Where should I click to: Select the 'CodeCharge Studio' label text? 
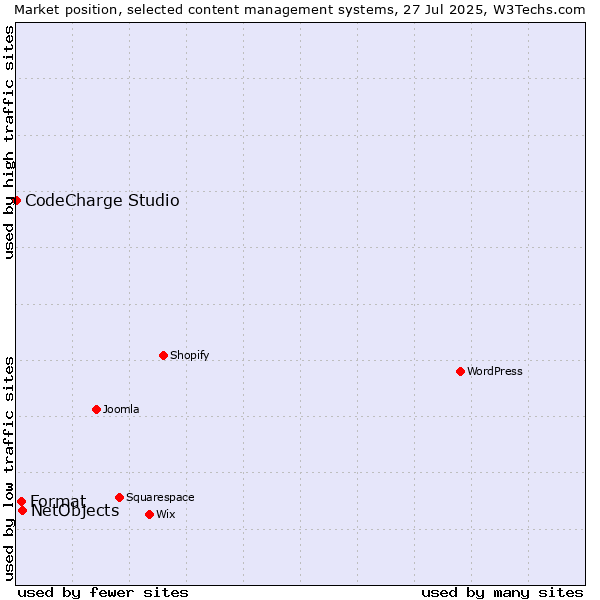(102, 201)
